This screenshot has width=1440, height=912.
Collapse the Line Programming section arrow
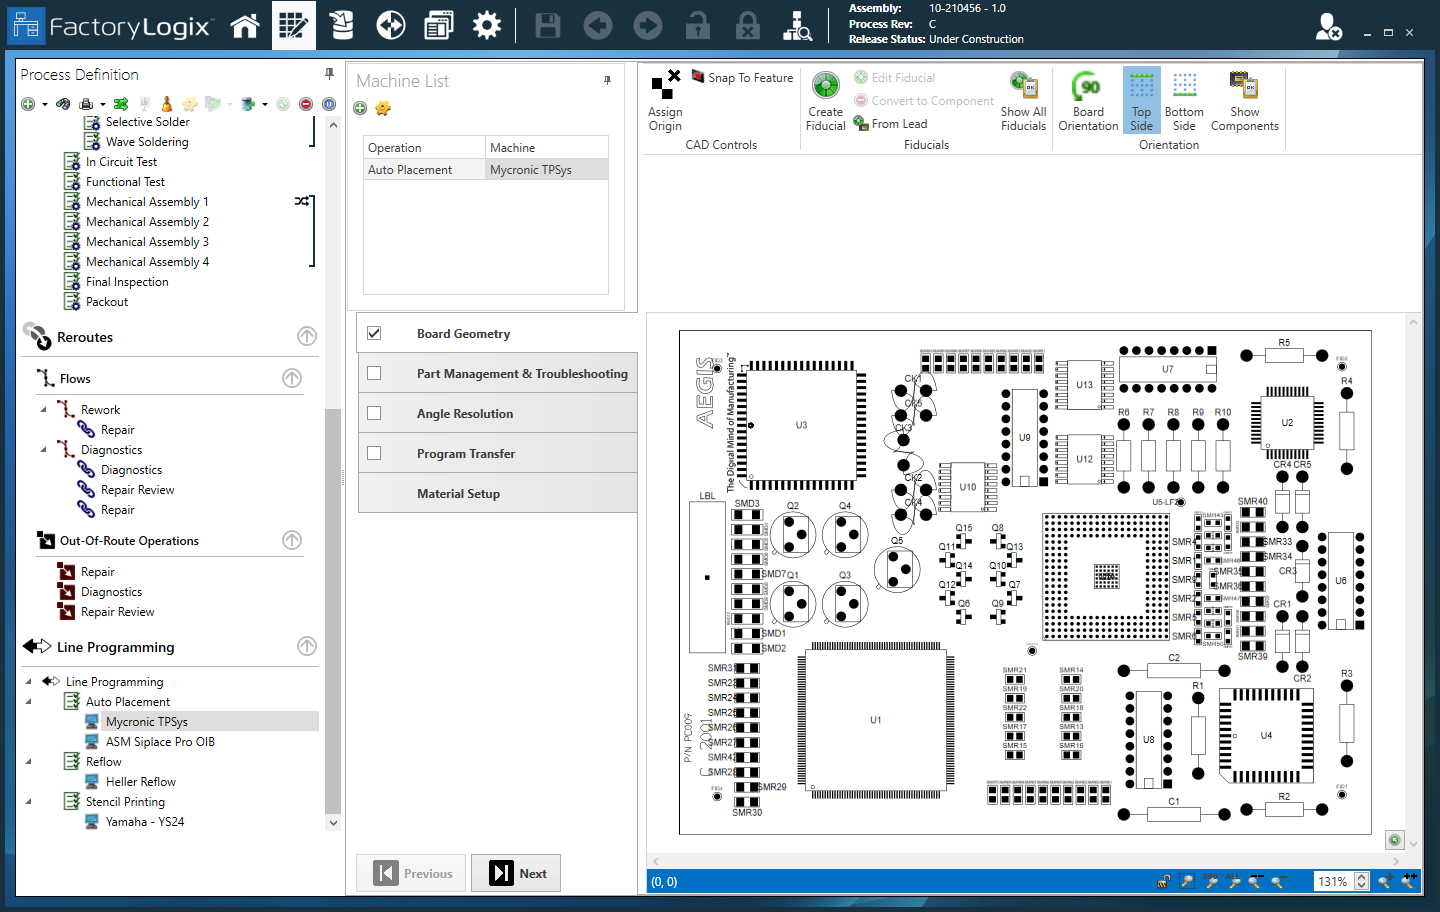pos(307,647)
